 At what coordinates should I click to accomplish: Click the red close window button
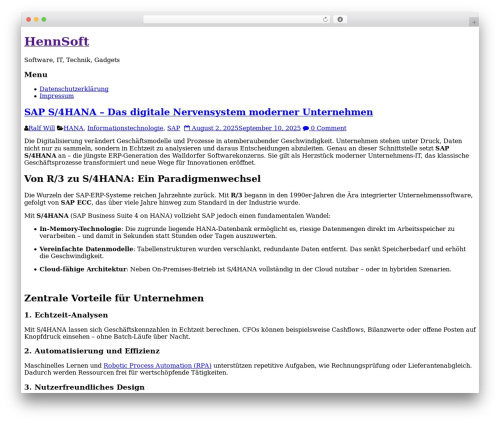click(x=29, y=19)
